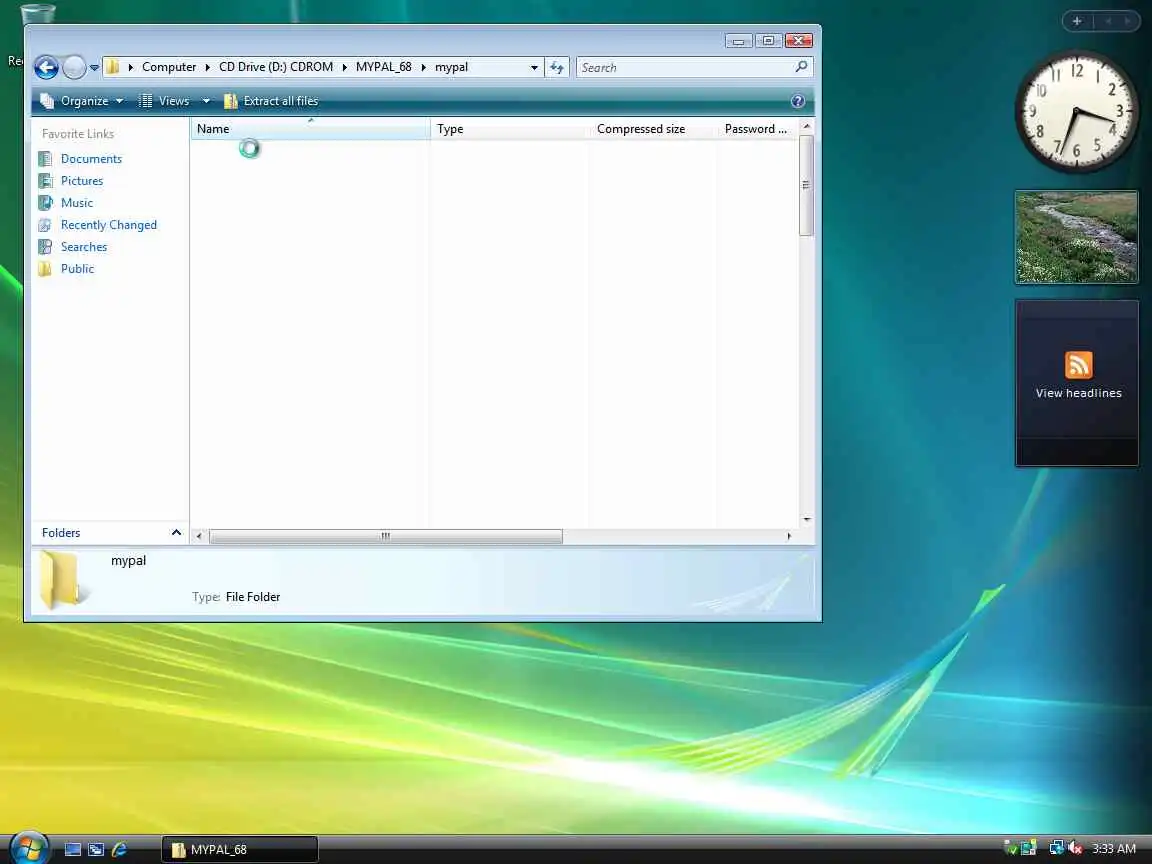Sort by Type column header
Viewport: 1152px width, 864px height.
[x=509, y=129]
